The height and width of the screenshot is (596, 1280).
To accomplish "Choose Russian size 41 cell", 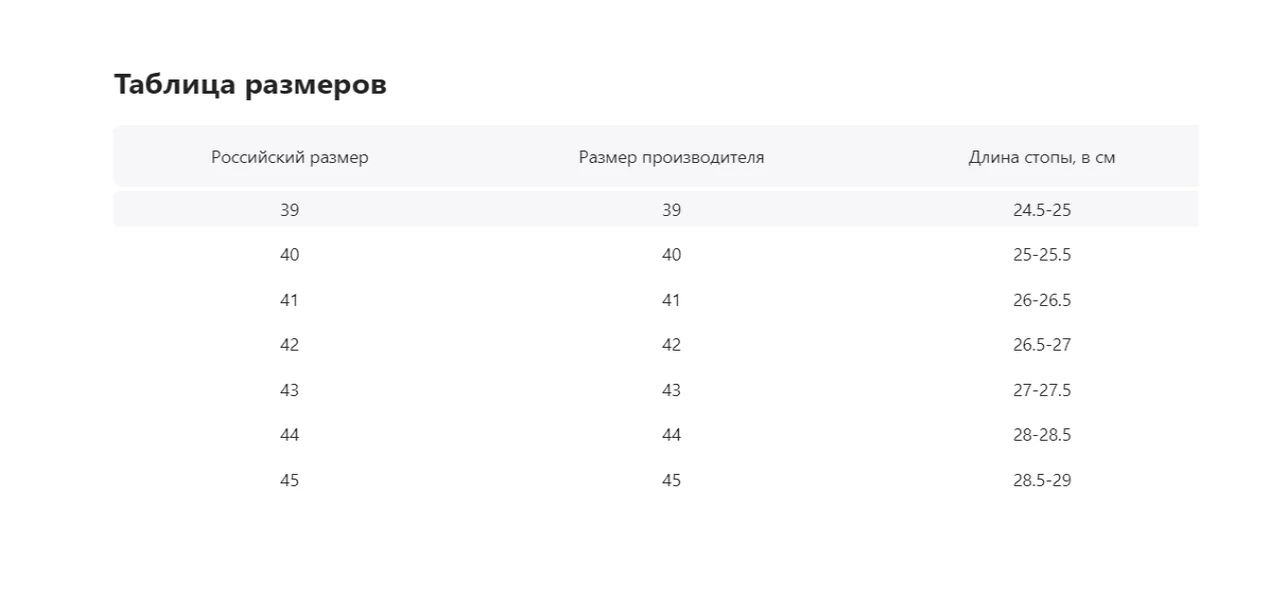I will 290,300.
